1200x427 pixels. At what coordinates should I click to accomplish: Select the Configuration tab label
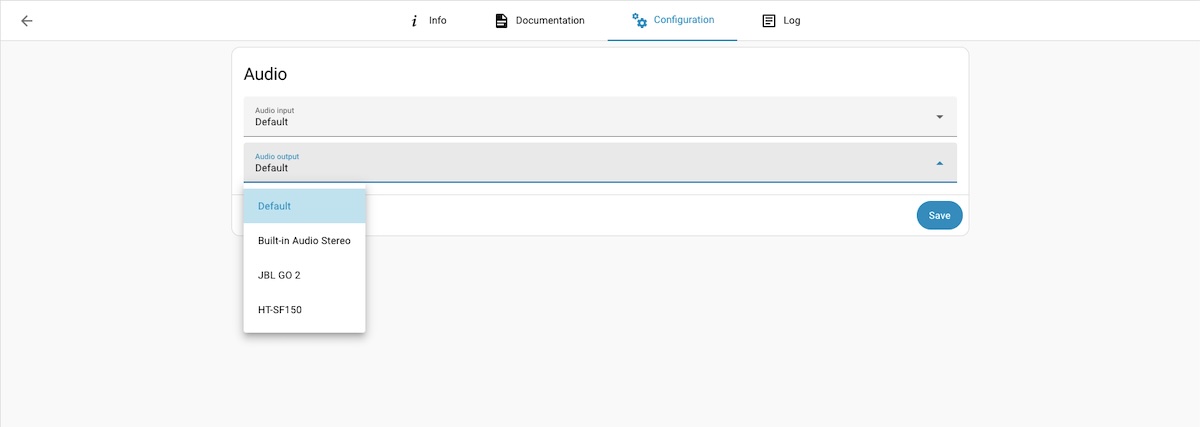684,20
